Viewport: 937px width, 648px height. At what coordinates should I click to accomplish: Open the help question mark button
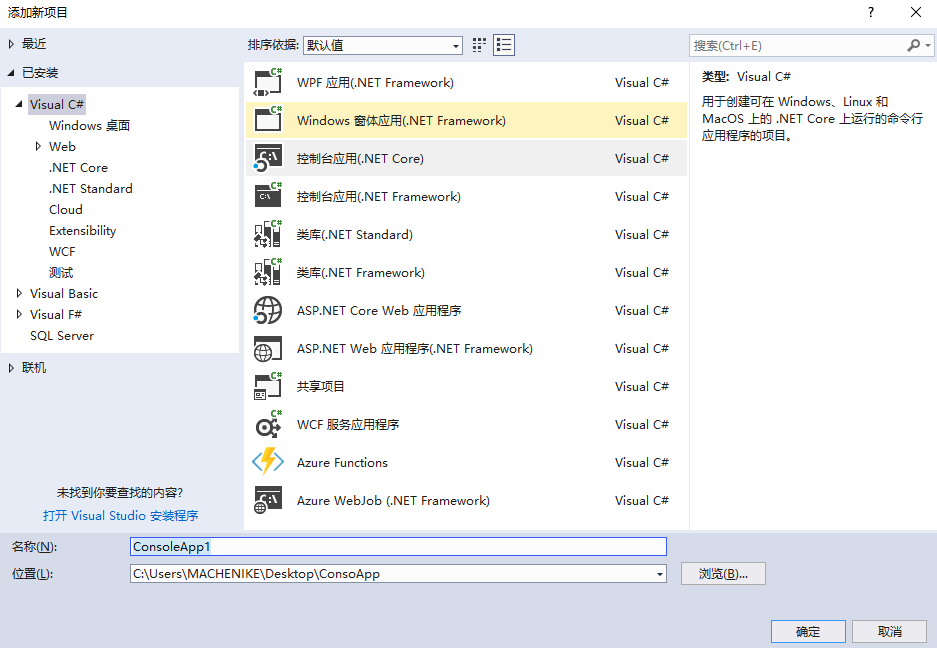[871, 12]
